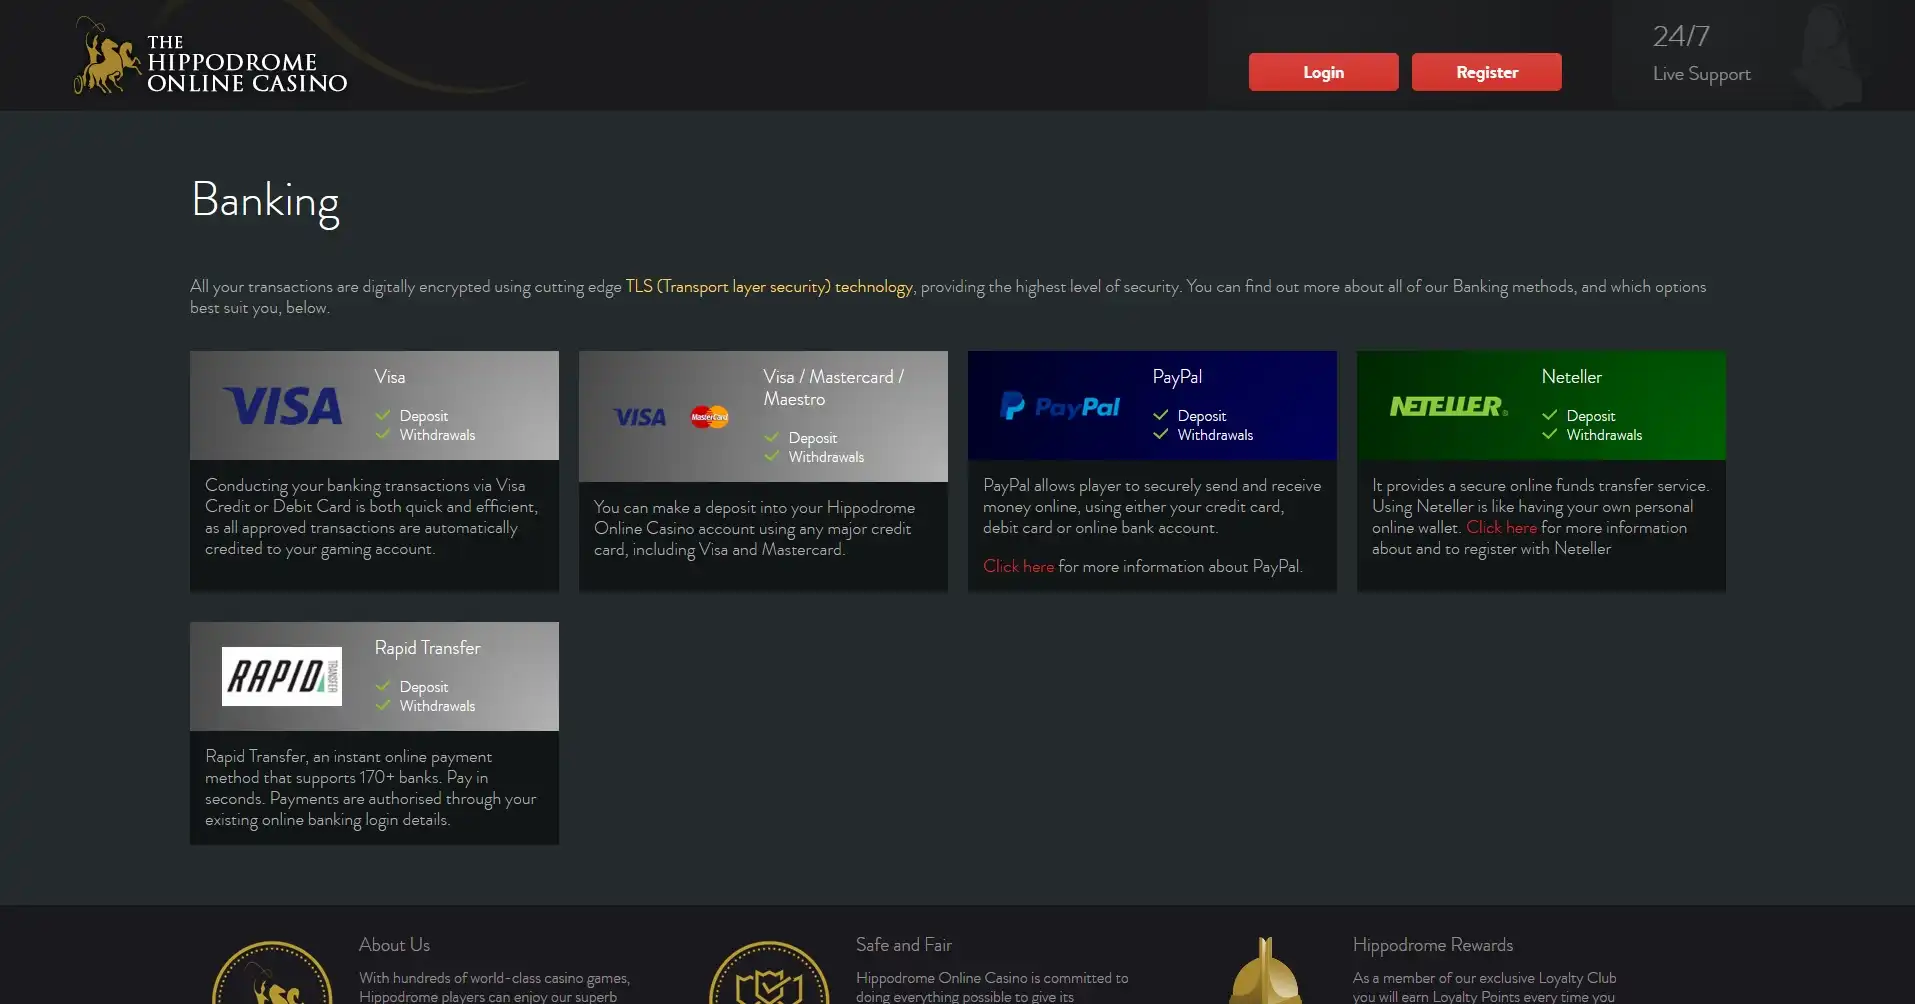The width and height of the screenshot is (1915, 1004).
Task: Open 24/7 Live Support
Action: (x=1701, y=54)
